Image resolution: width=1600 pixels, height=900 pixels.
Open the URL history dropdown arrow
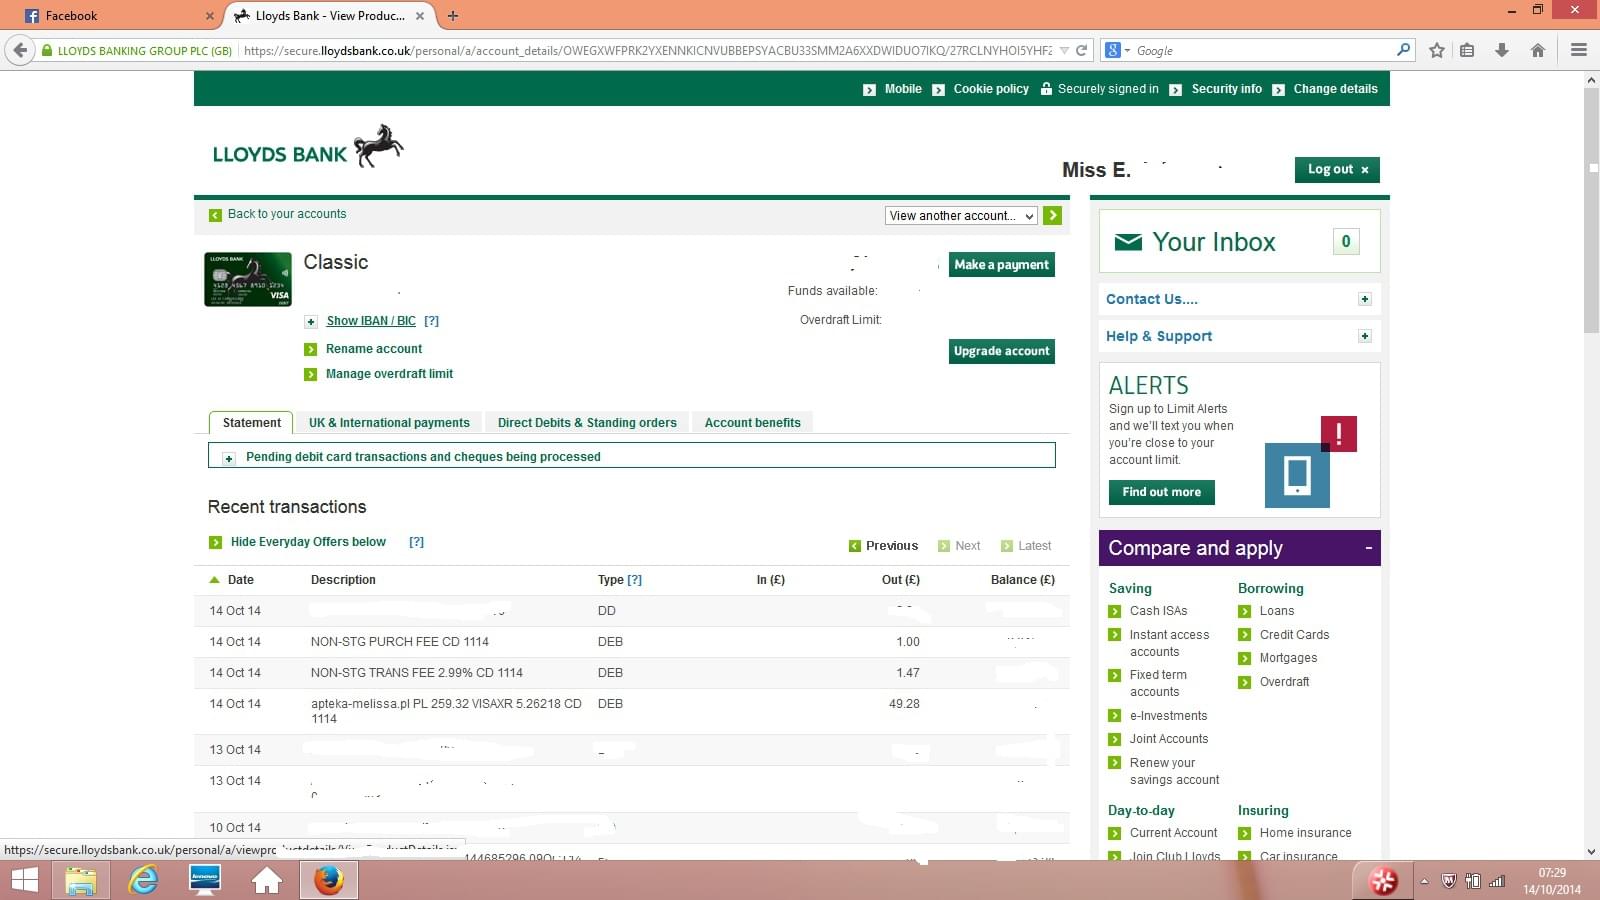(1064, 50)
